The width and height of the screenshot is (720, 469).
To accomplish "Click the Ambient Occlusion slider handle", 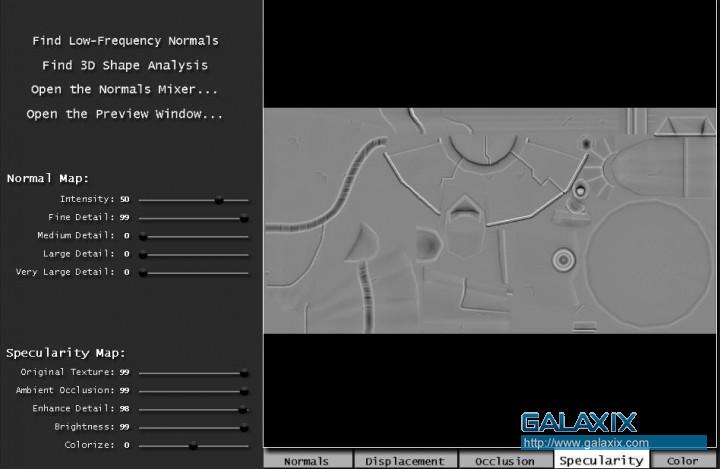I will pos(244,391).
